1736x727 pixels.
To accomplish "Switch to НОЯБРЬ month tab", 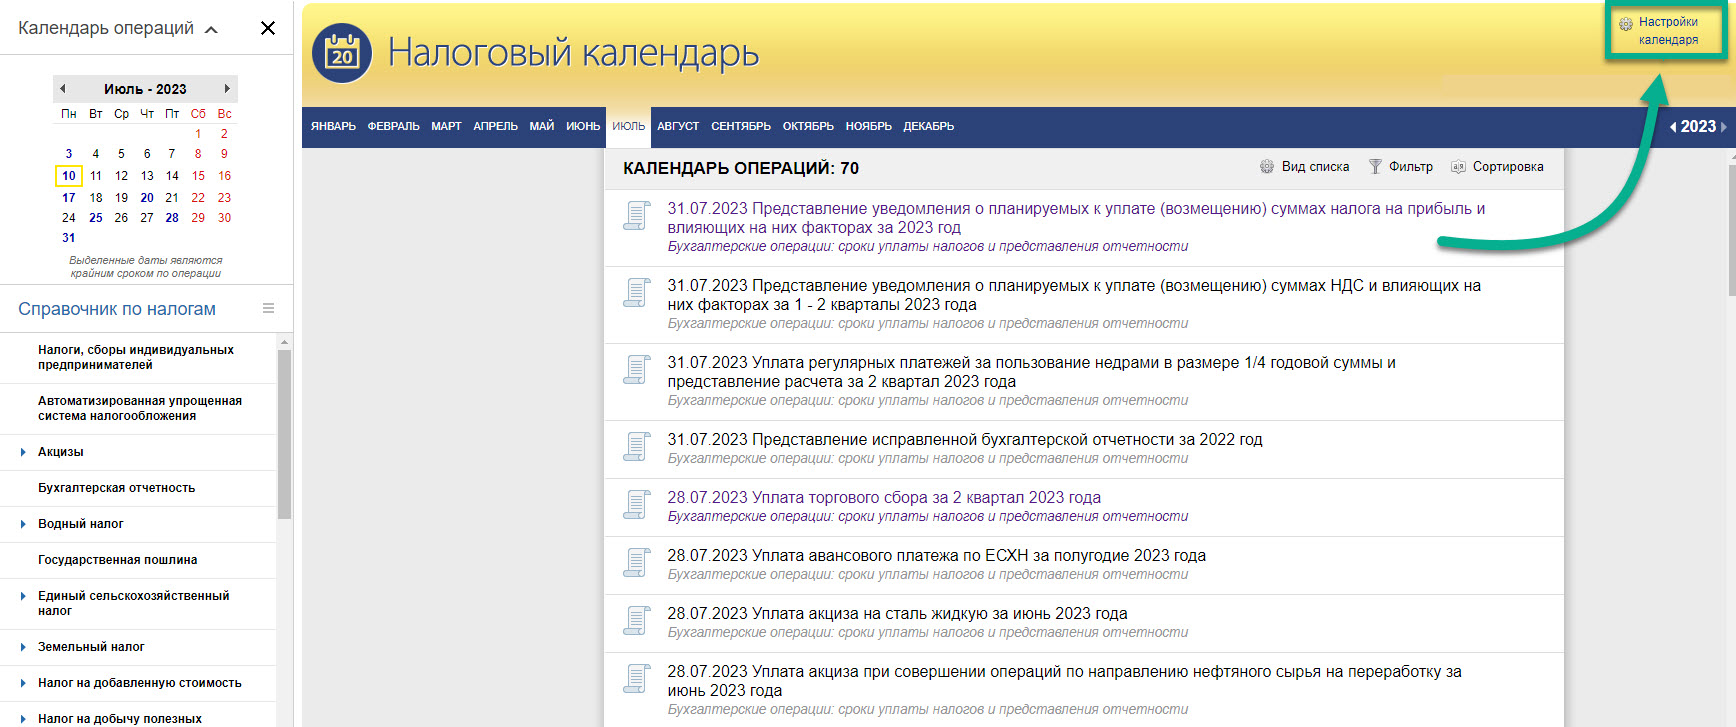I will click(x=868, y=127).
